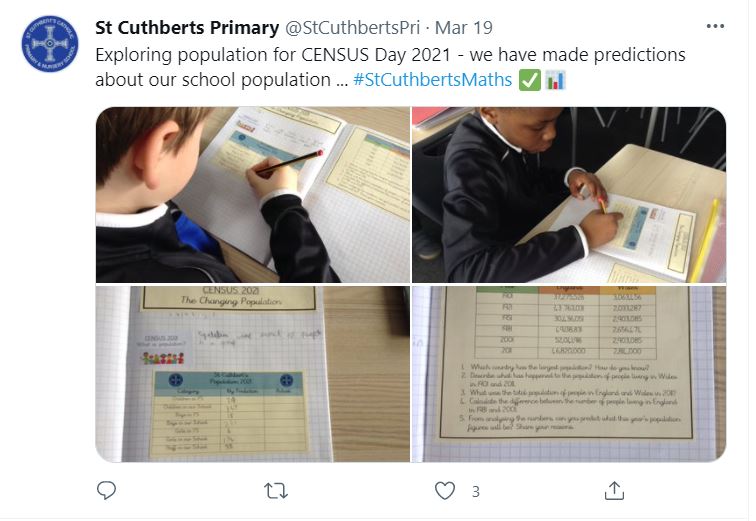Open the St Cuthberts Primary display name
This screenshot has width=756, height=521.
point(187,27)
